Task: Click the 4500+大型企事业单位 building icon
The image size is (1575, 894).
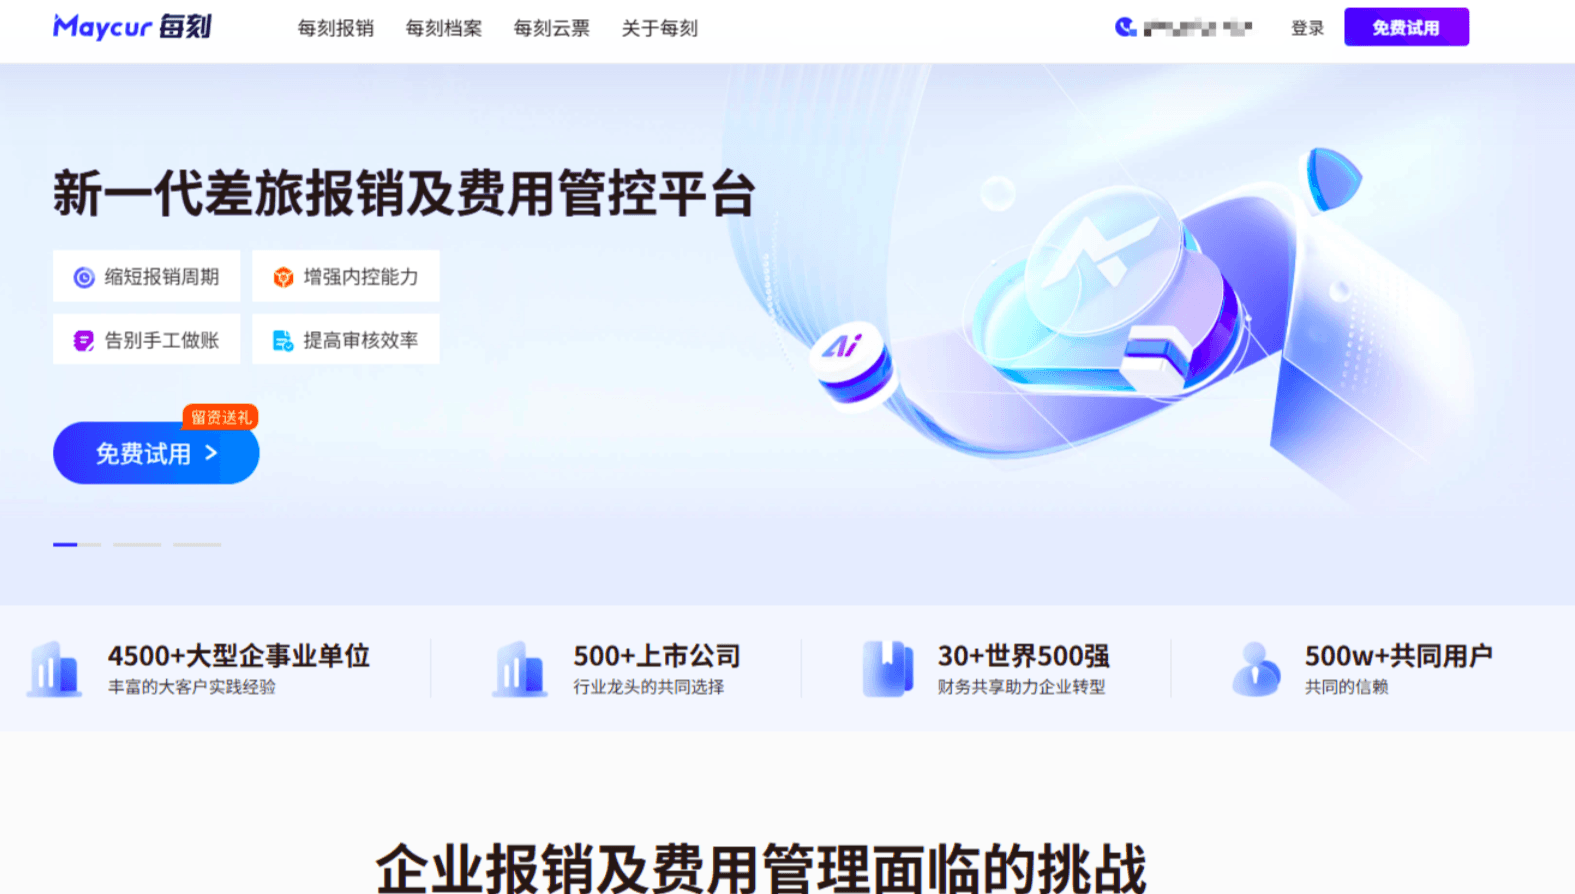Action: coord(54,669)
